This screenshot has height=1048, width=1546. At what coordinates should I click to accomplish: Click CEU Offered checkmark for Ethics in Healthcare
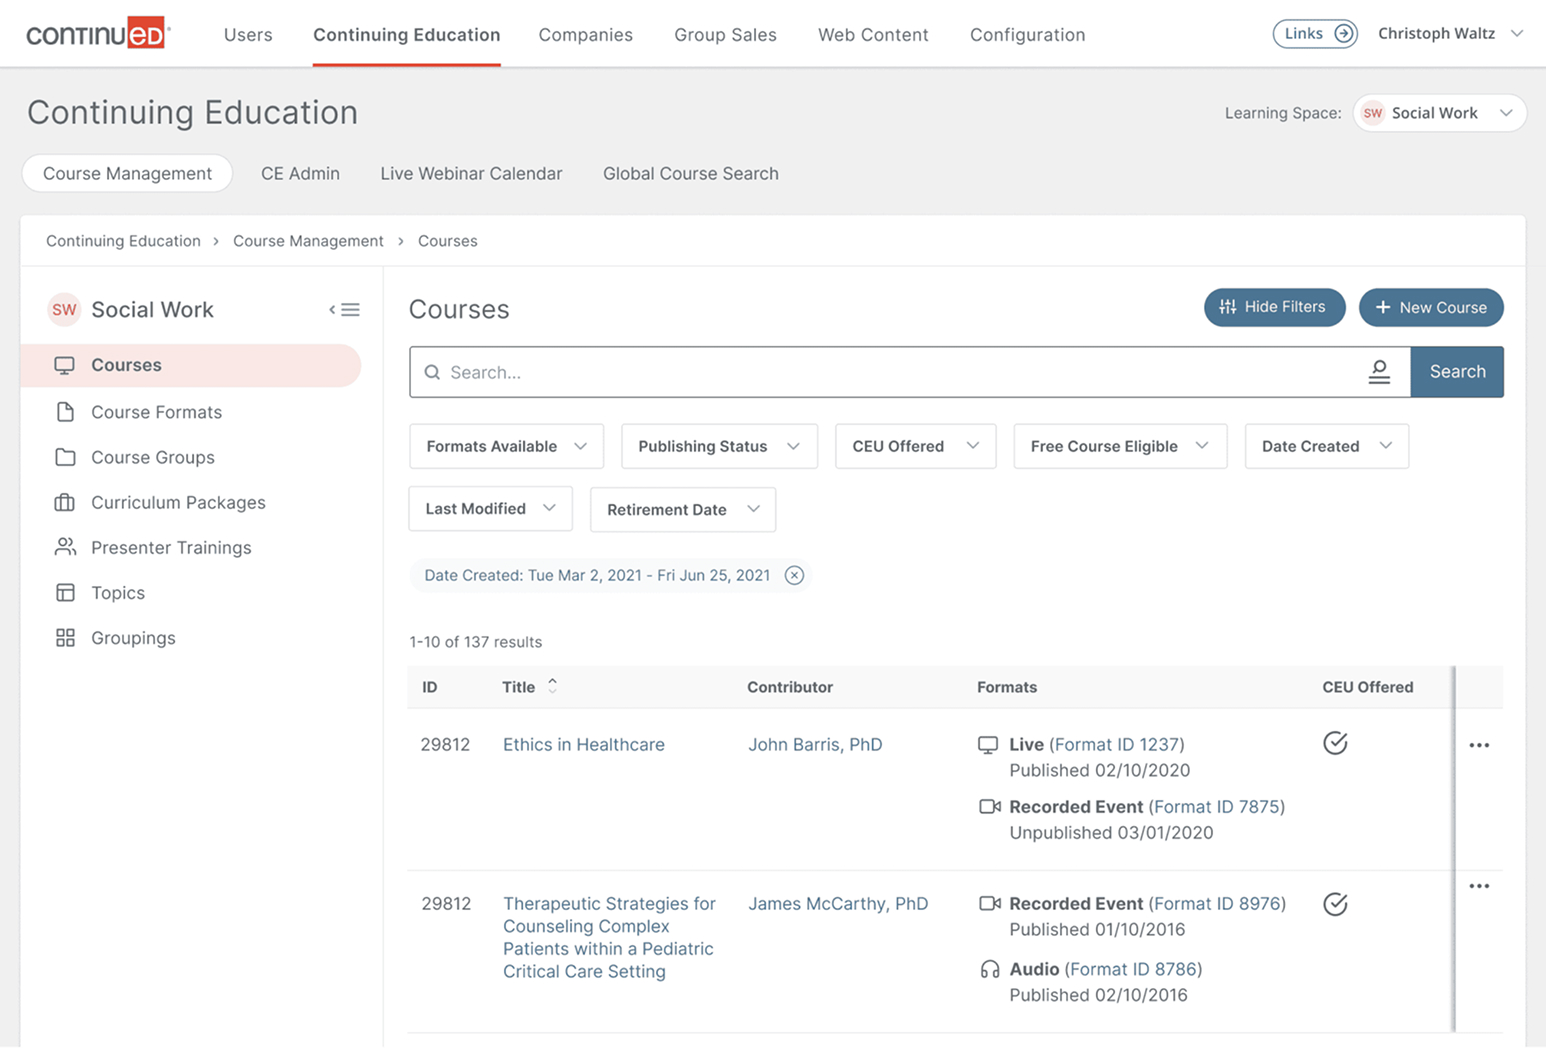1335,743
